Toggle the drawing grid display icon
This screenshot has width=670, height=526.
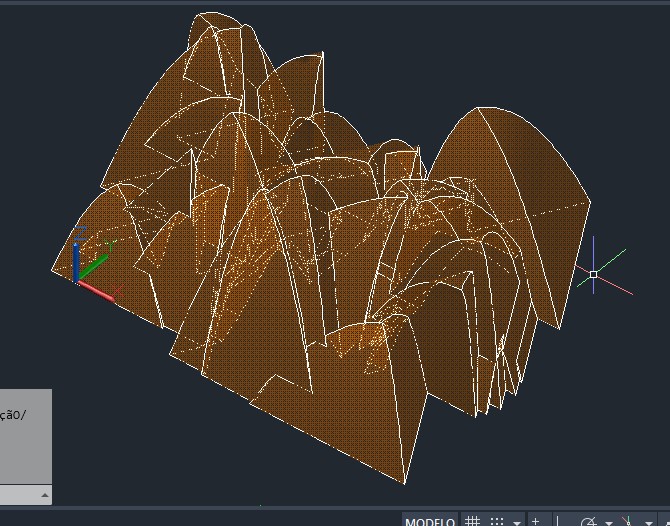coord(472,521)
